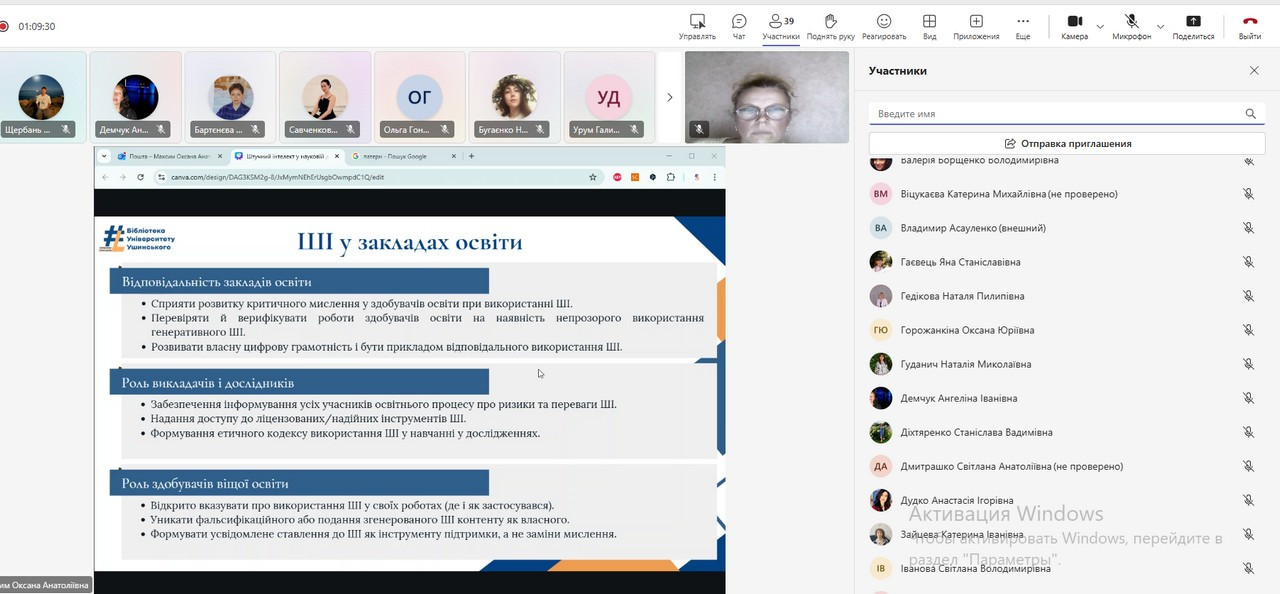Click the search magnifier in participants panel
Screen dimensions: 1280x594
(1250, 114)
